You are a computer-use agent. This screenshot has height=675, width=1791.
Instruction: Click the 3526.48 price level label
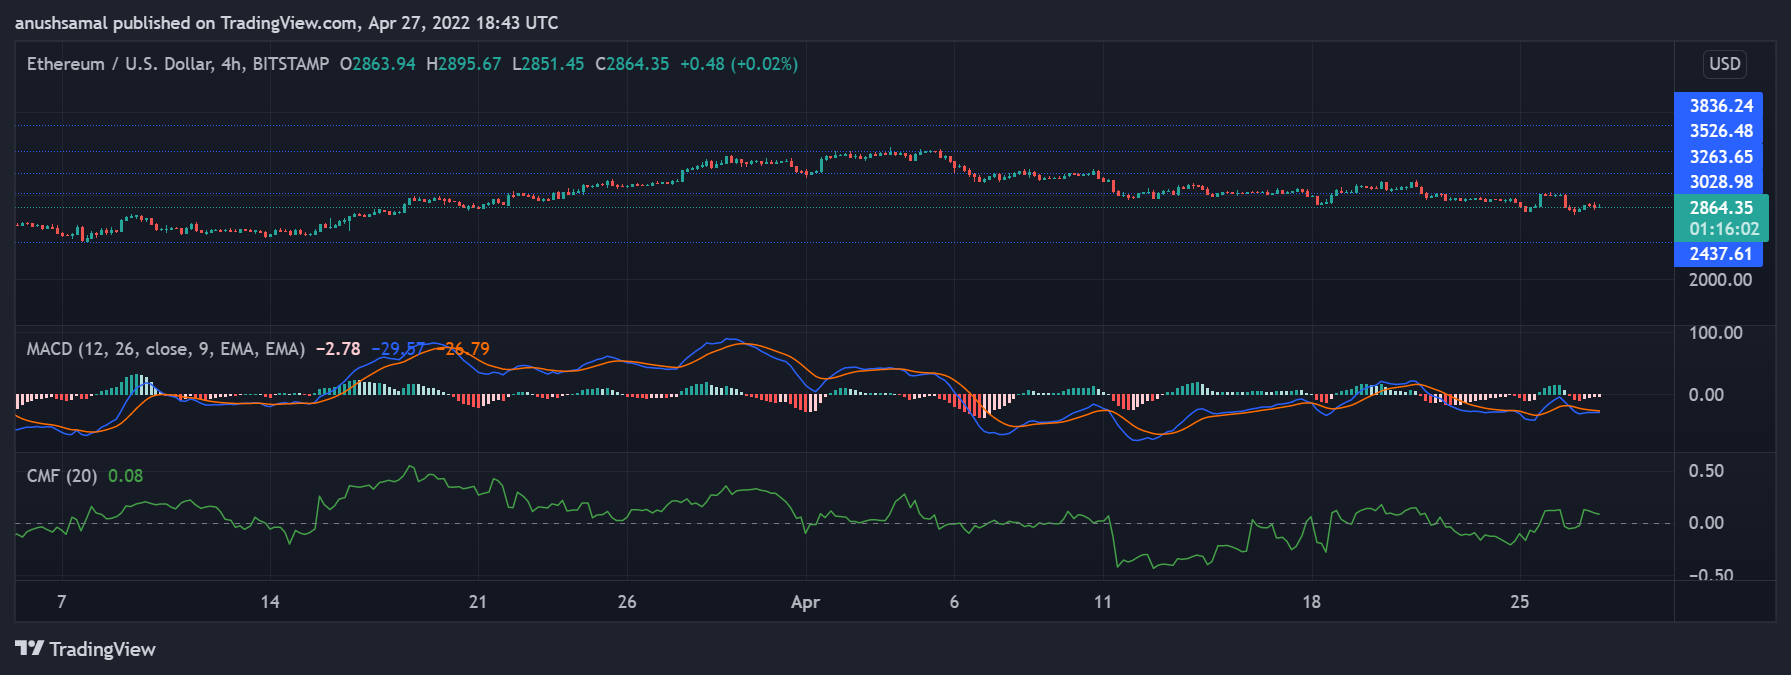tap(1720, 131)
